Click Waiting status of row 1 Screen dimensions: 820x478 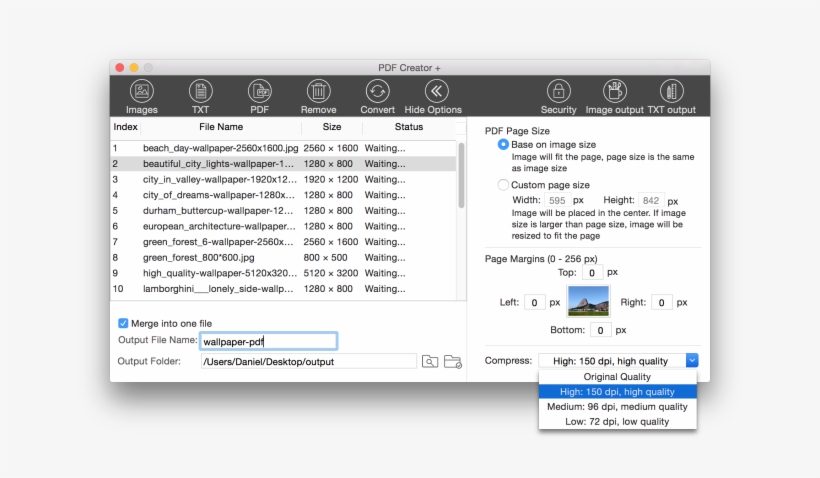tap(385, 148)
